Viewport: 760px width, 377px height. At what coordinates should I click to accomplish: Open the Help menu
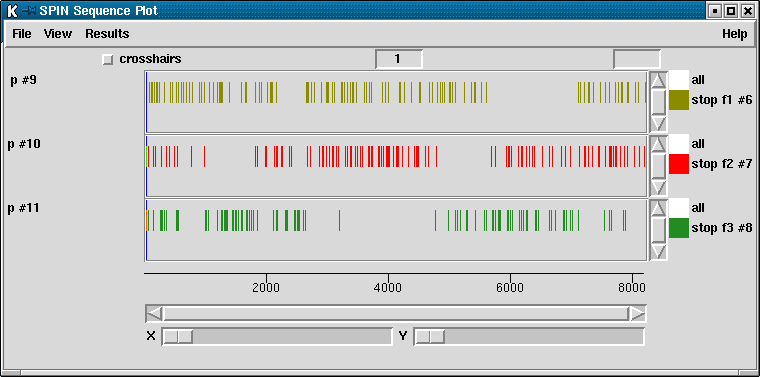[x=734, y=34]
